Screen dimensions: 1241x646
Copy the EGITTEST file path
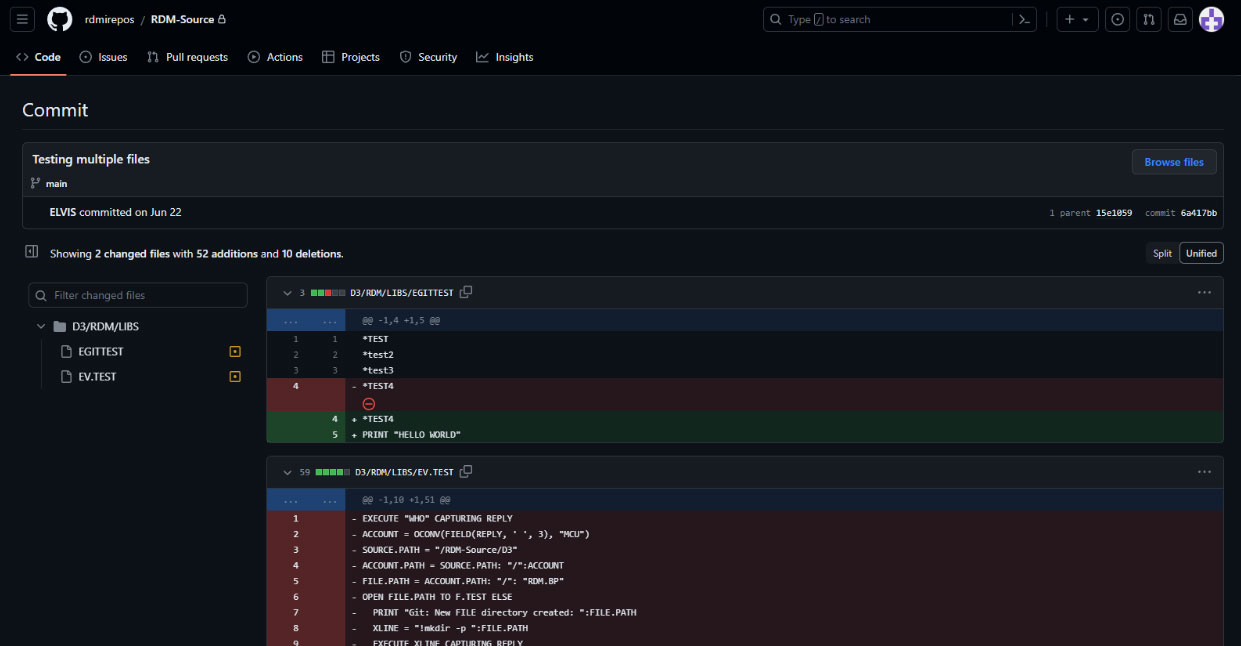466,292
